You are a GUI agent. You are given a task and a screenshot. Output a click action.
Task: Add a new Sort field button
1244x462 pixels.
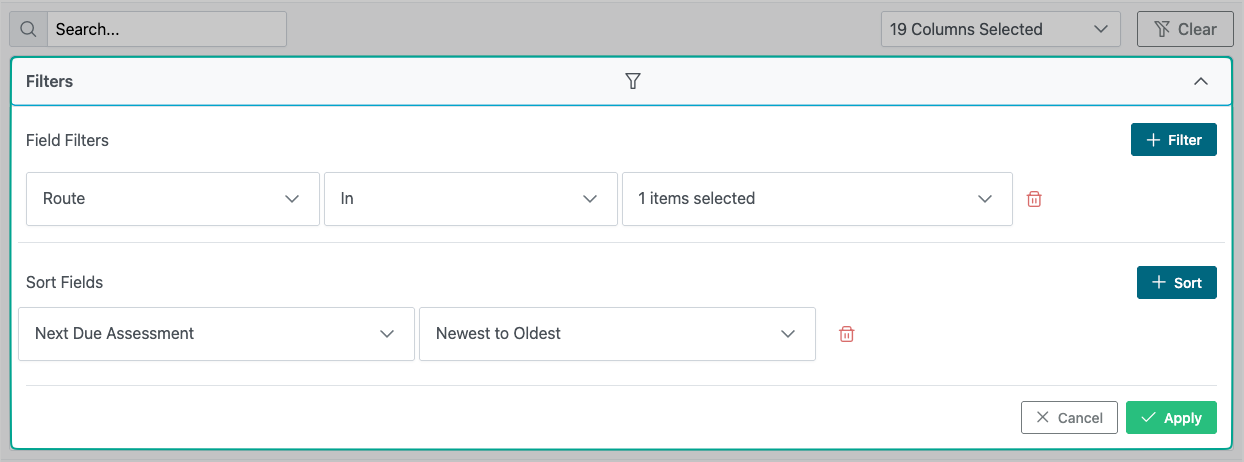(x=1176, y=283)
